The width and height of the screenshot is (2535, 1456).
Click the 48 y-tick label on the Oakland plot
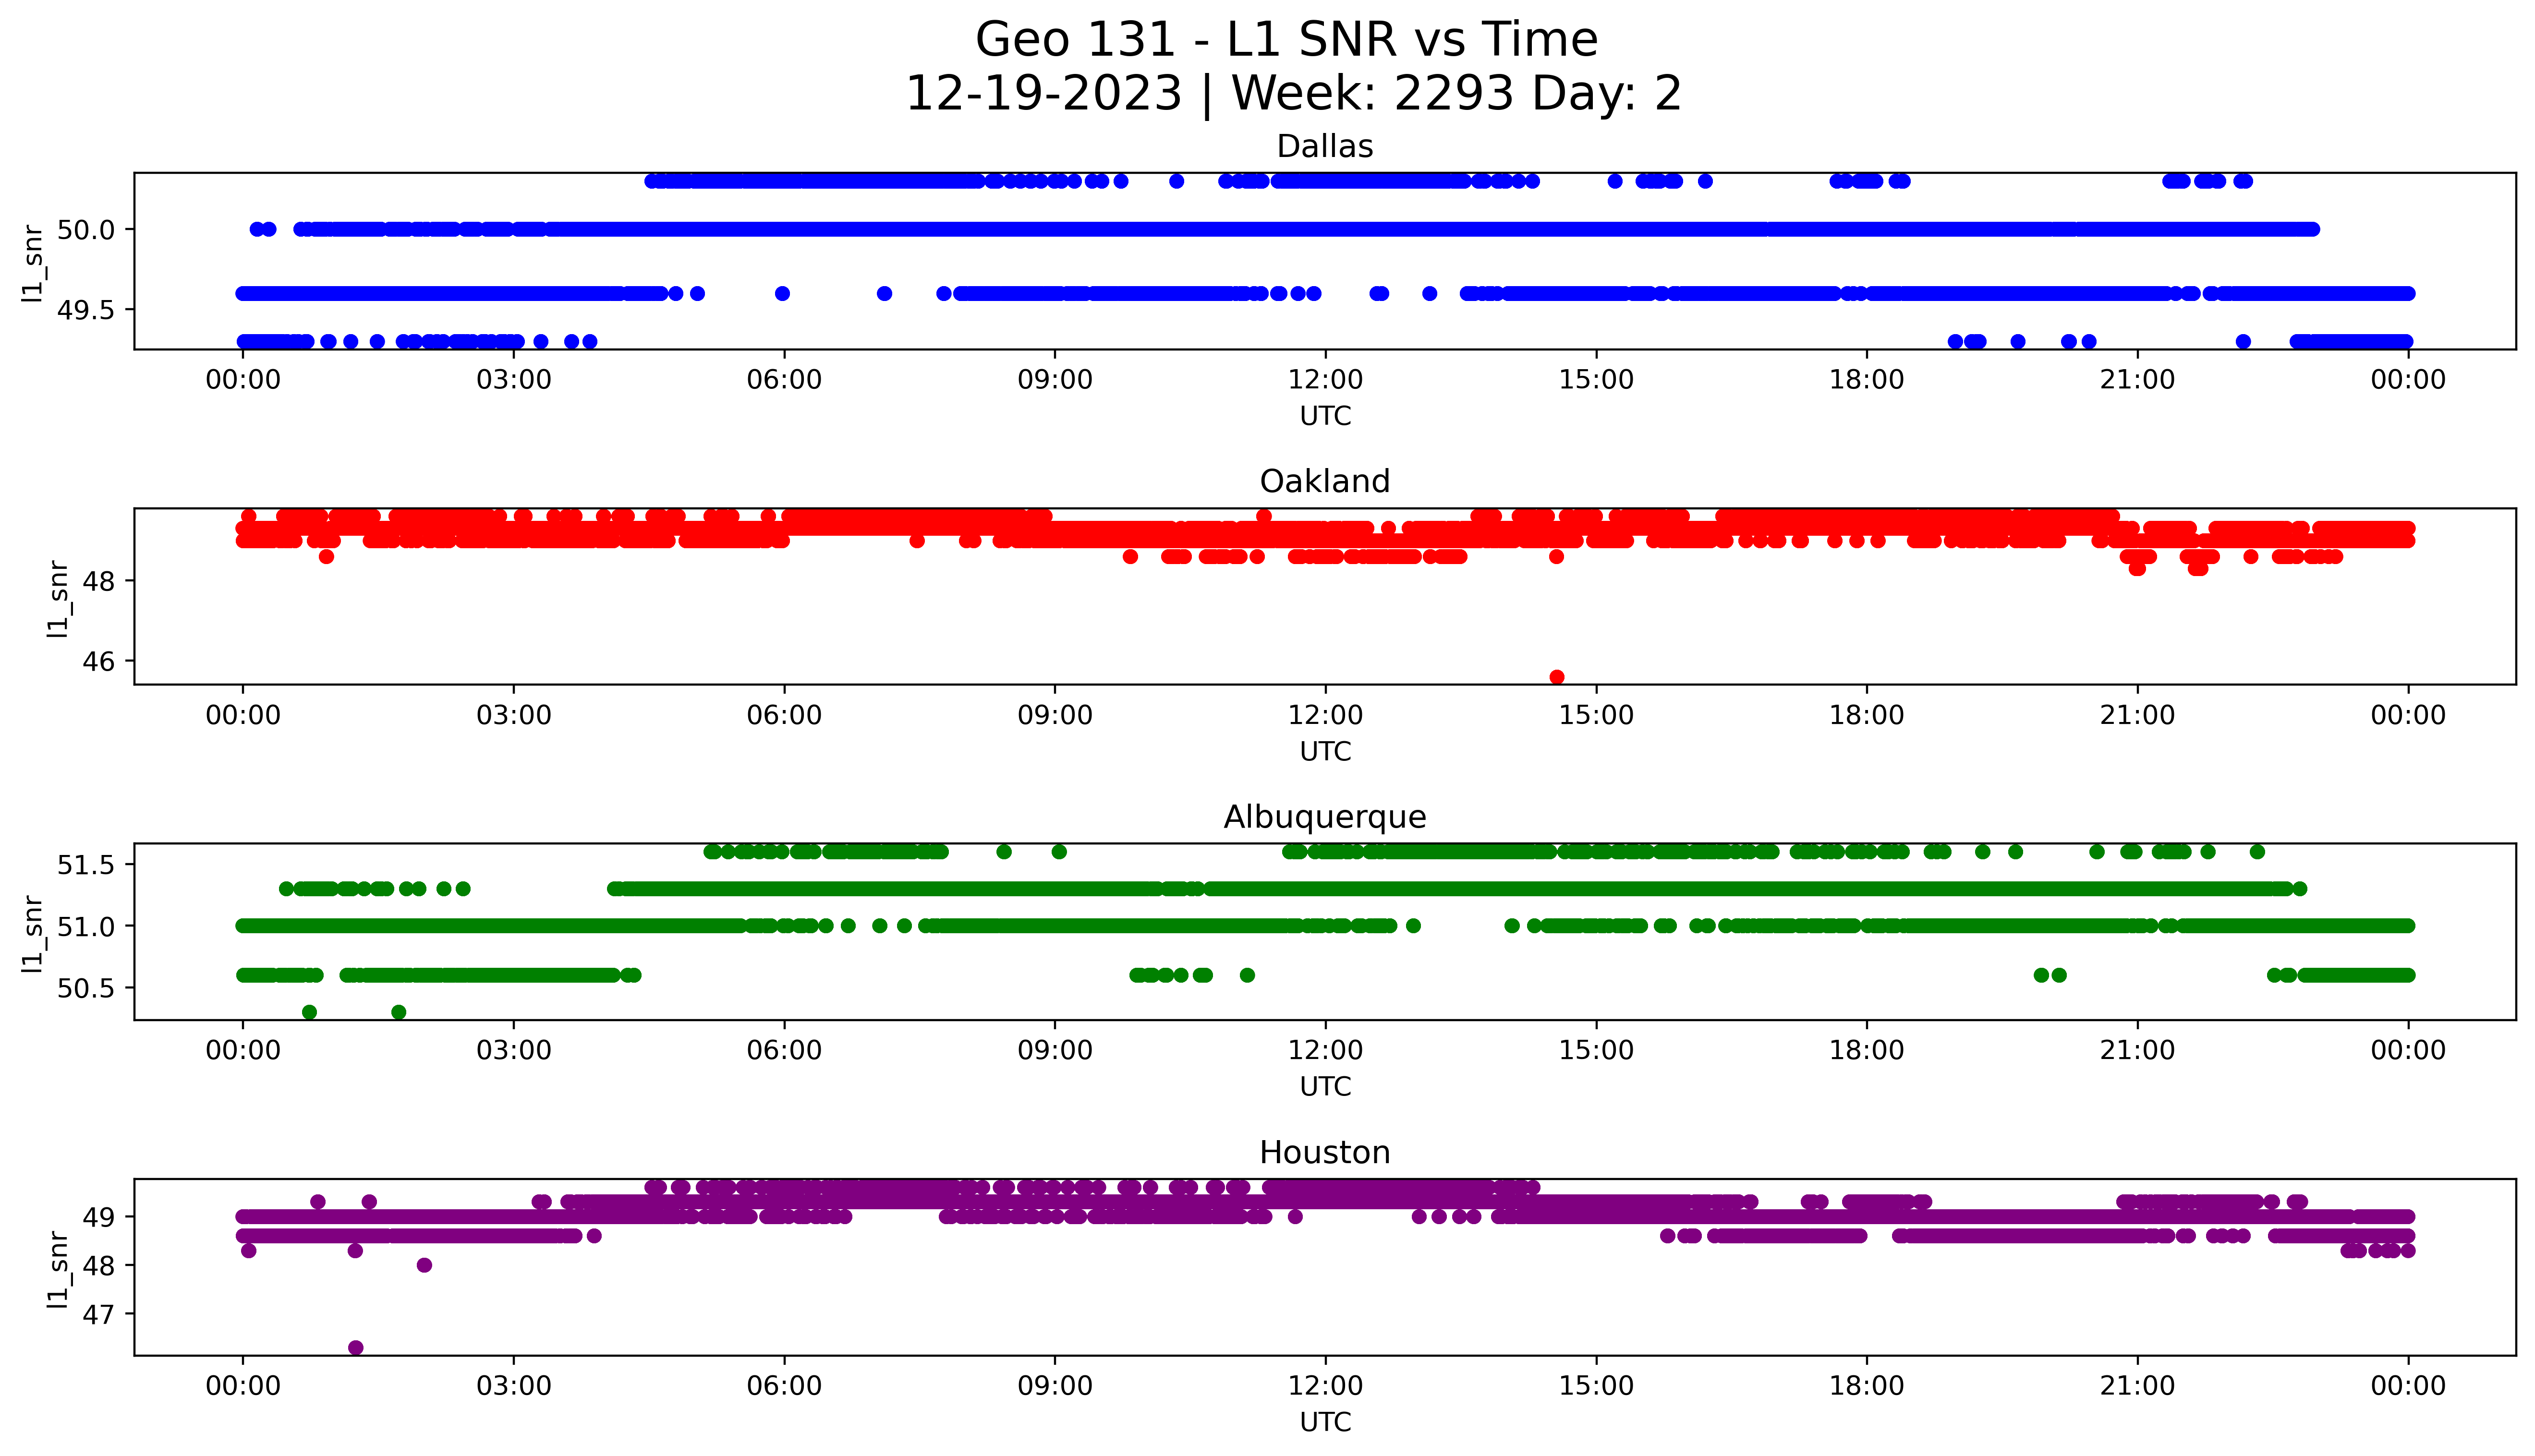(x=100, y=581)
